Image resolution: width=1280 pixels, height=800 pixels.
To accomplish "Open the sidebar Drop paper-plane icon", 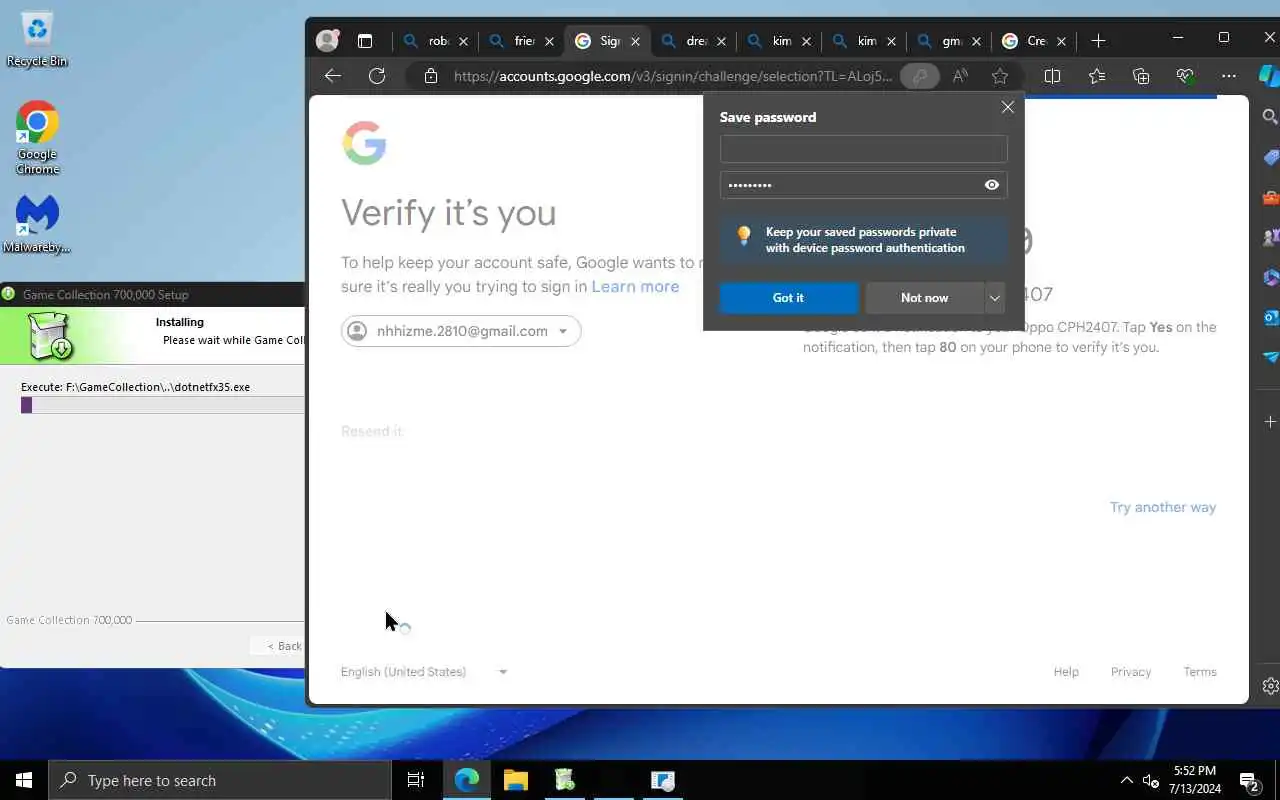I will tap(1270, 357).
